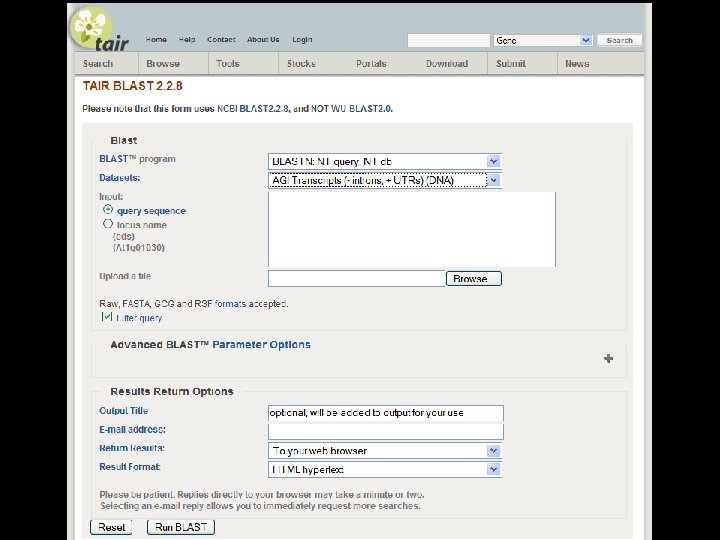This screenshot has height=540, width=720.
Task: Click the TAIR flower logo
Action: coord(99,29)
